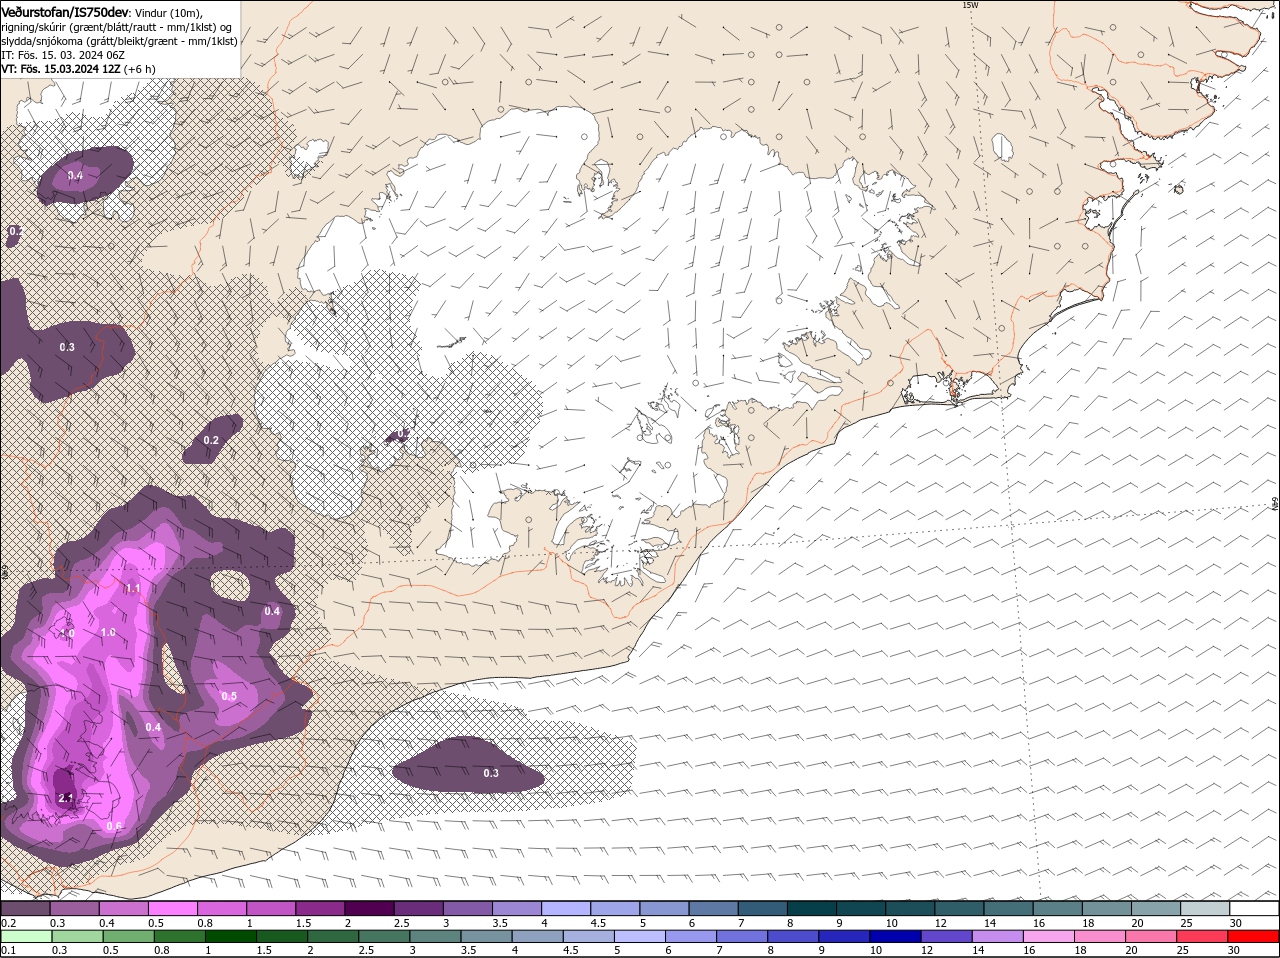The width and height of the screenshot is (1280, 958).
Task: Click the 15W longitude label at the top
Action: [x=969, y=5]
